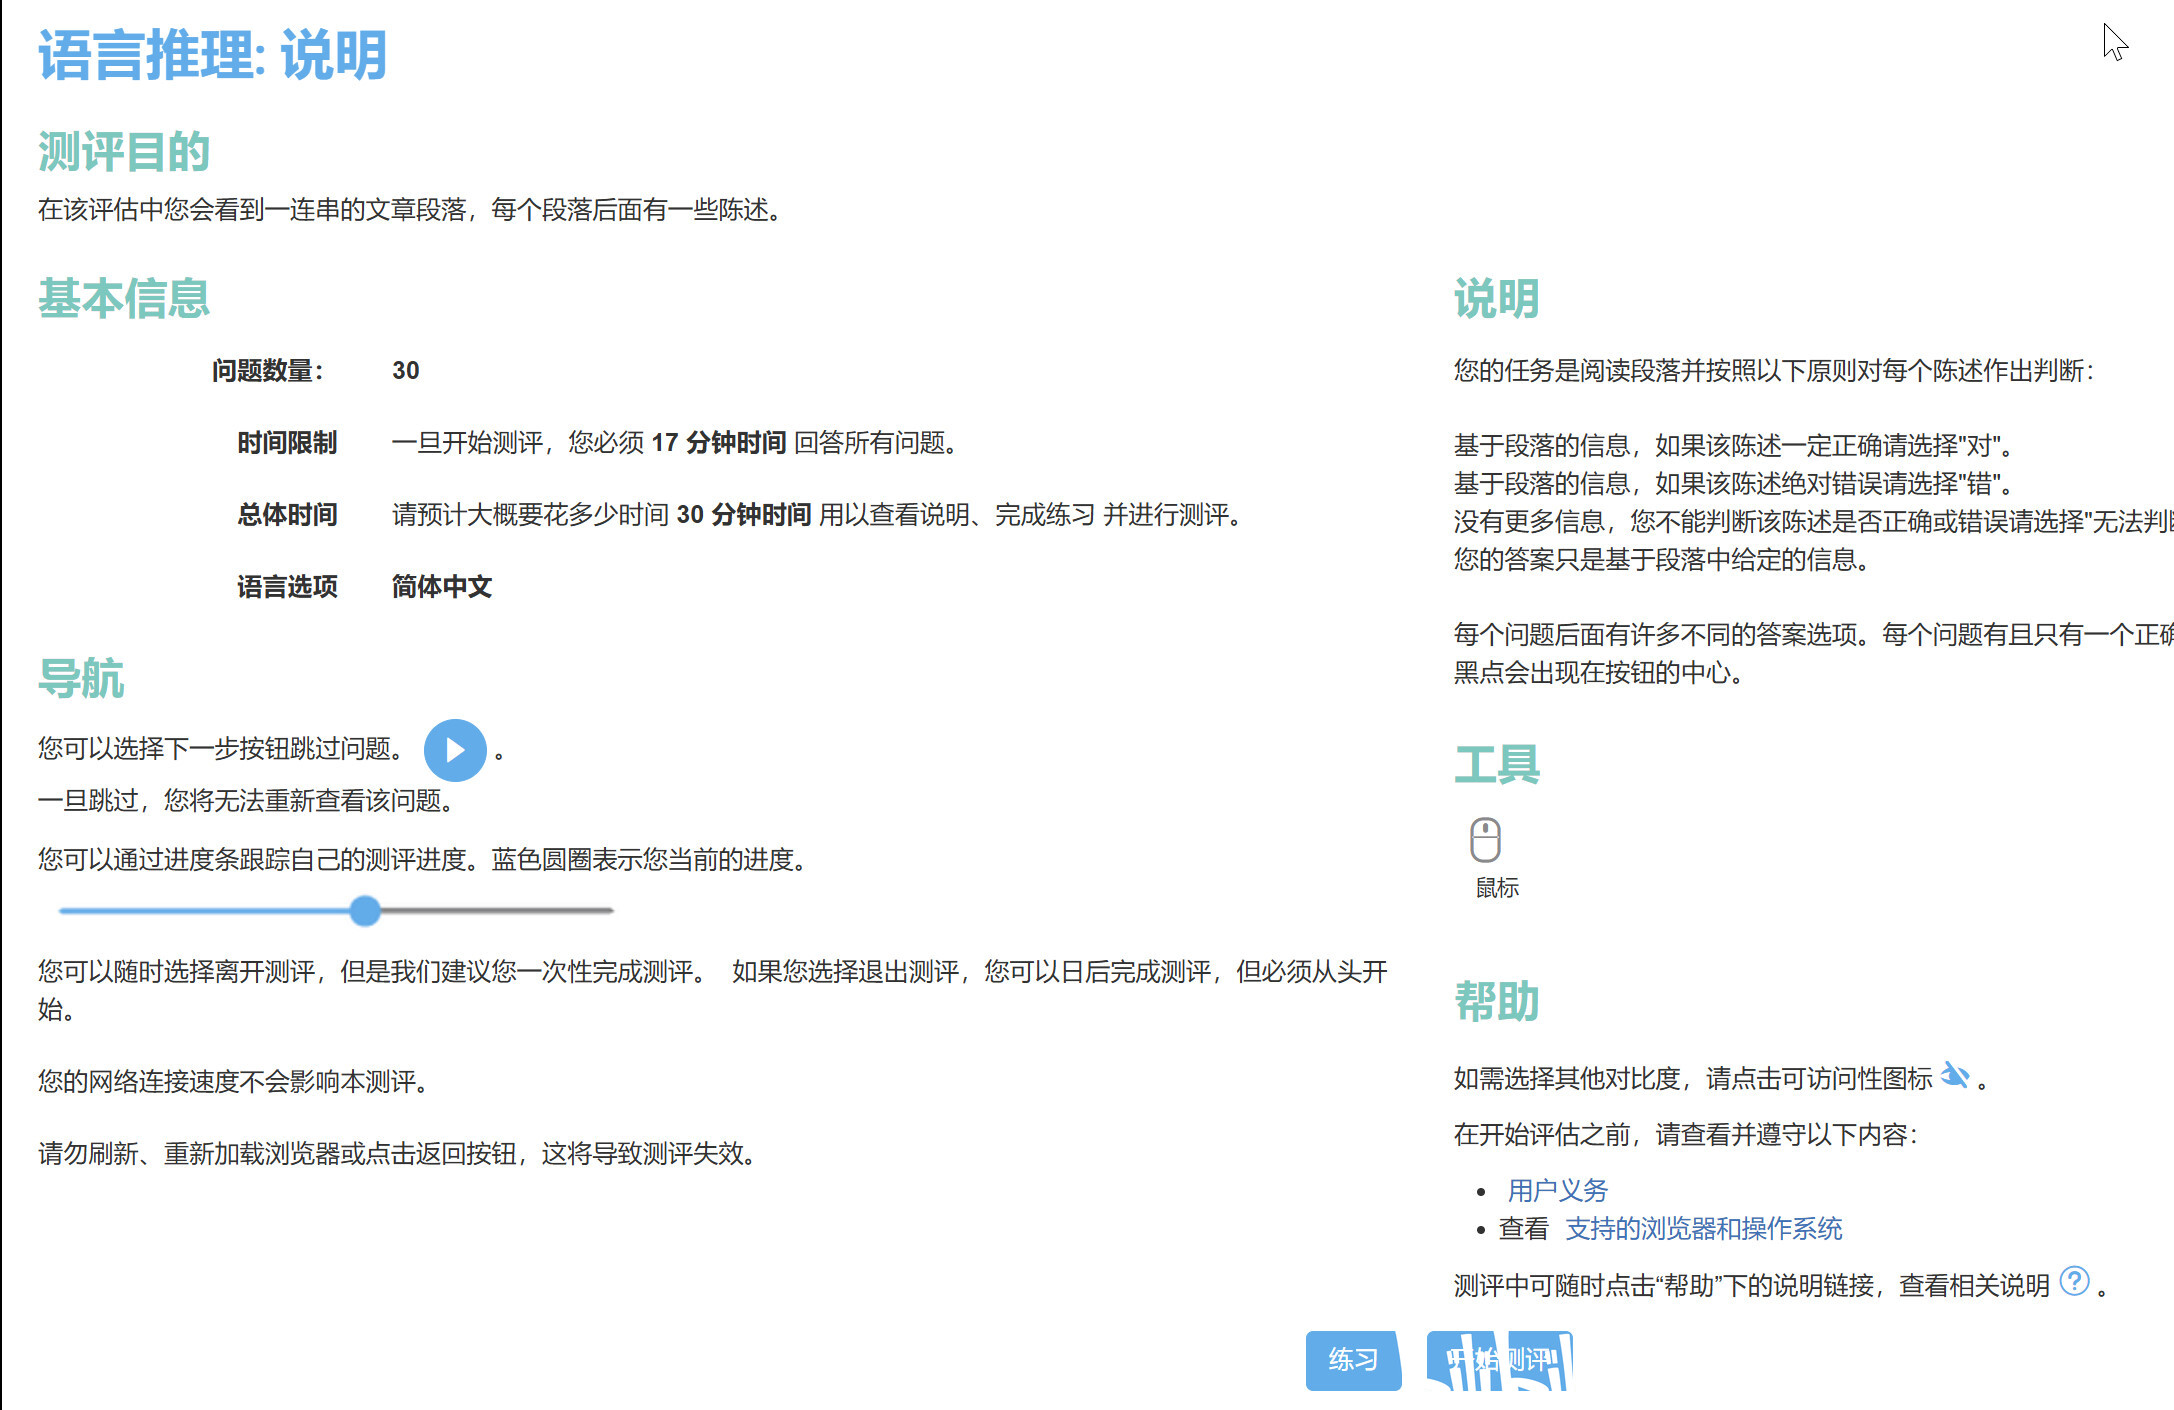Click the 帮助 section heading

point(1496,1001)
